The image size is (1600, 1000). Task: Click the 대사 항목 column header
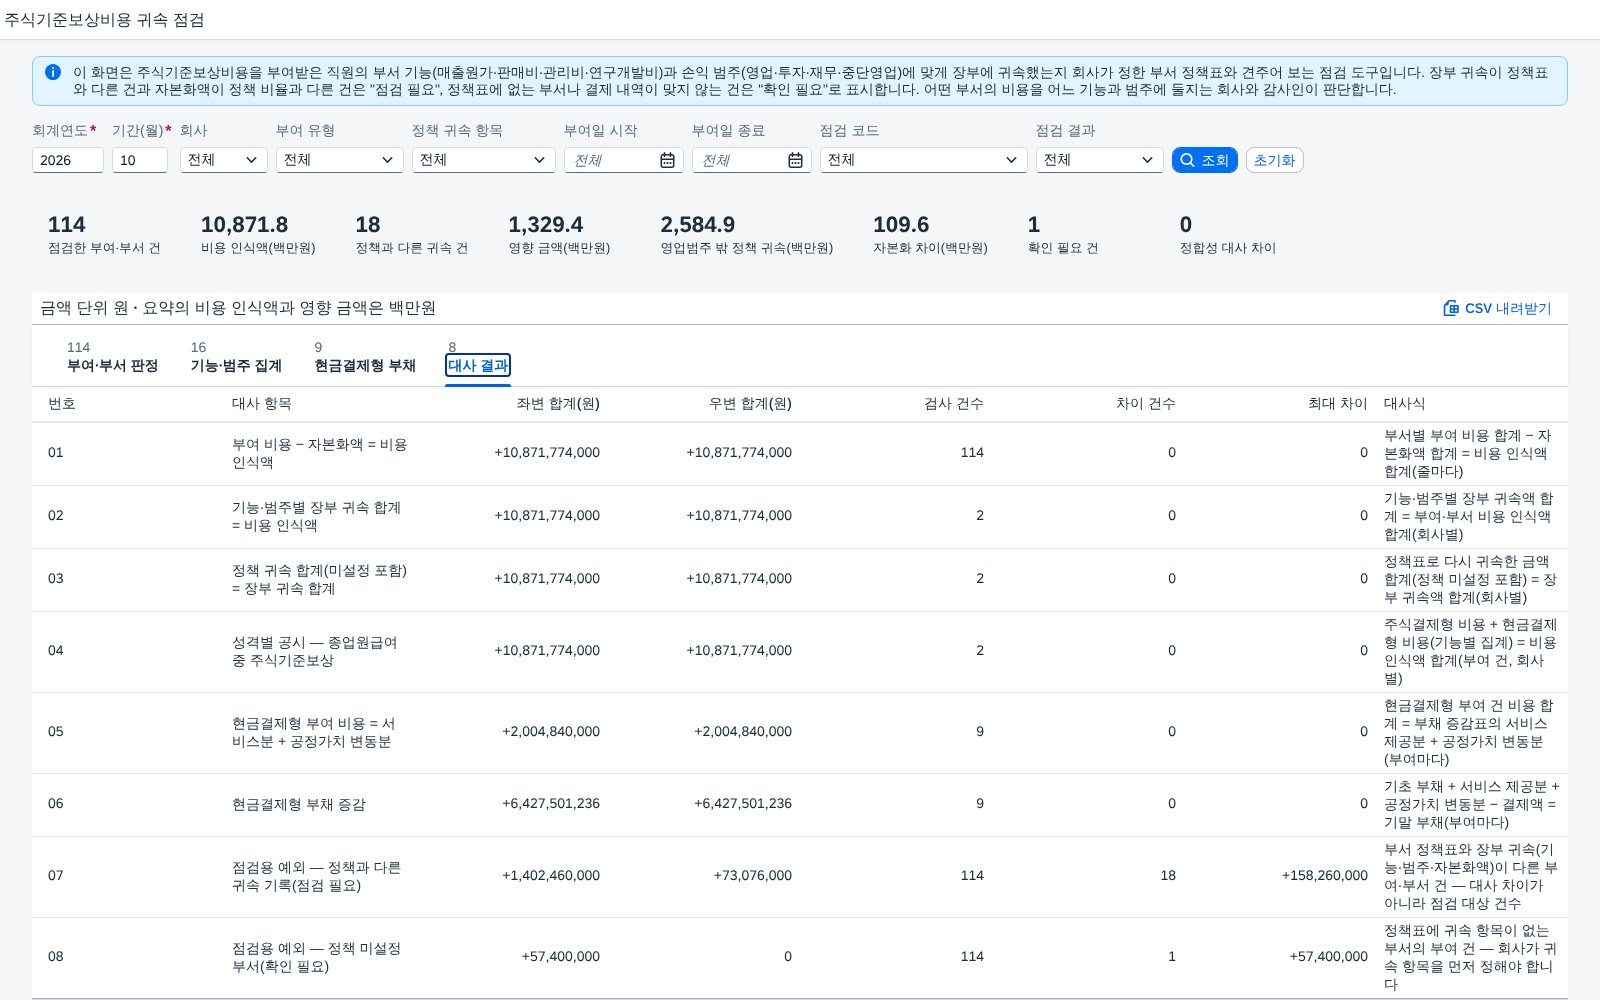tap(262, 404)
